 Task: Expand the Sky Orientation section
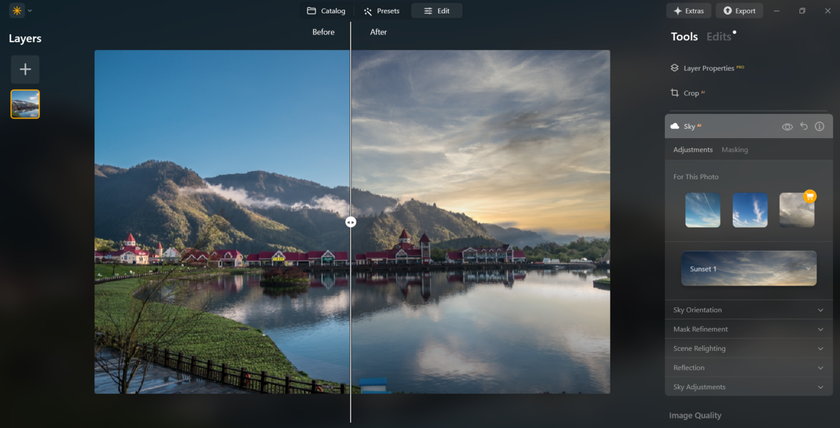pos(748,310)
